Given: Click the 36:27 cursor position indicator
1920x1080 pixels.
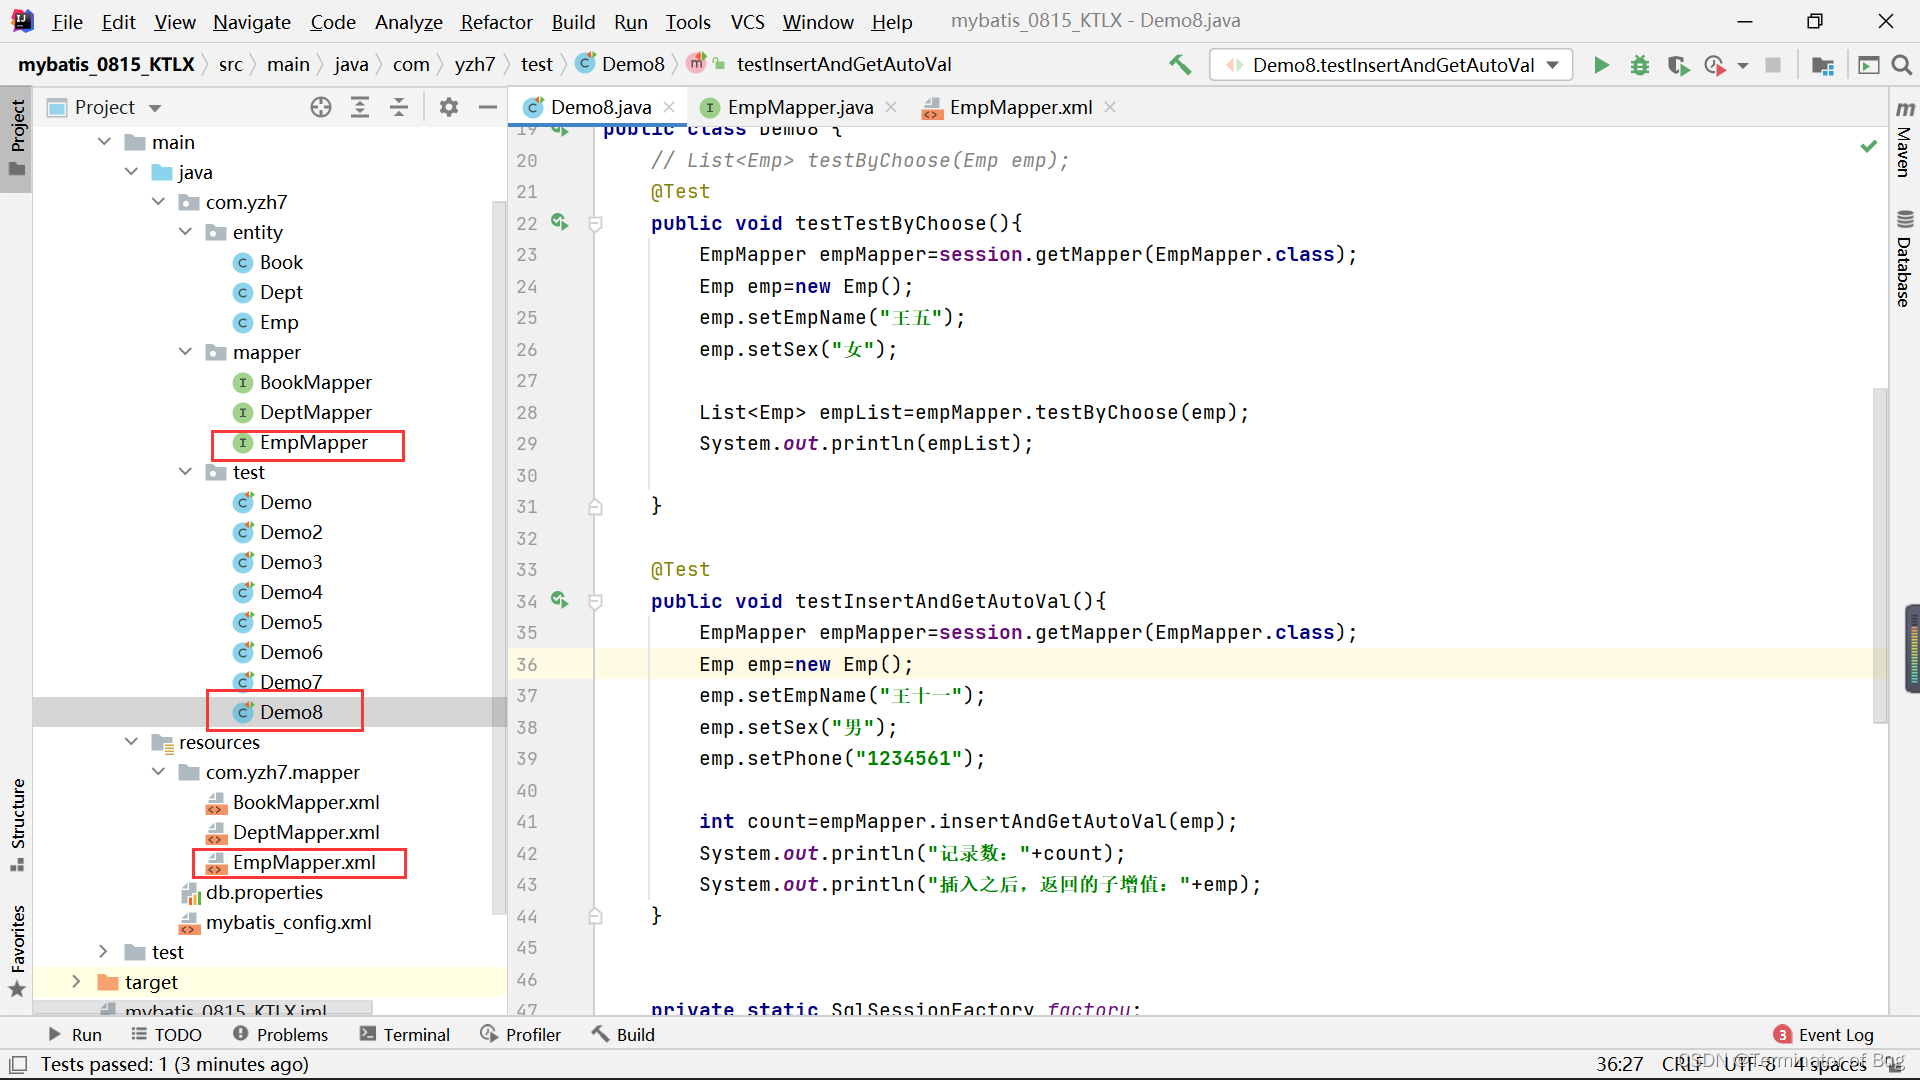Looking at the screenshot, I should 1619,1064.
